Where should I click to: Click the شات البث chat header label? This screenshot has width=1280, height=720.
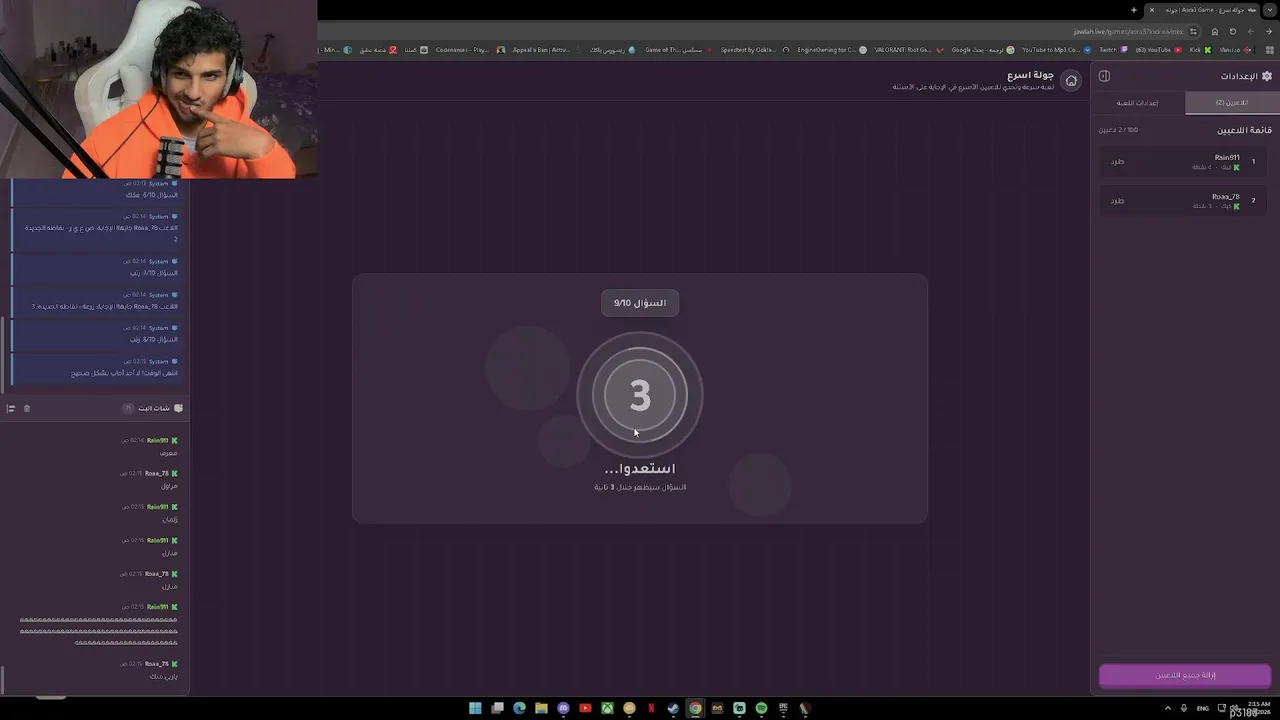pos(154,408)
